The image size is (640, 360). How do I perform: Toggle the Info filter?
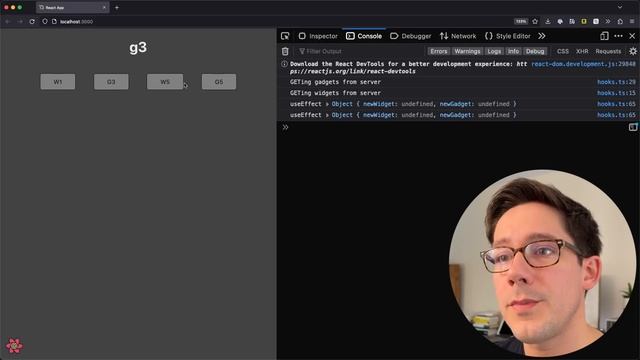[513, 51]
